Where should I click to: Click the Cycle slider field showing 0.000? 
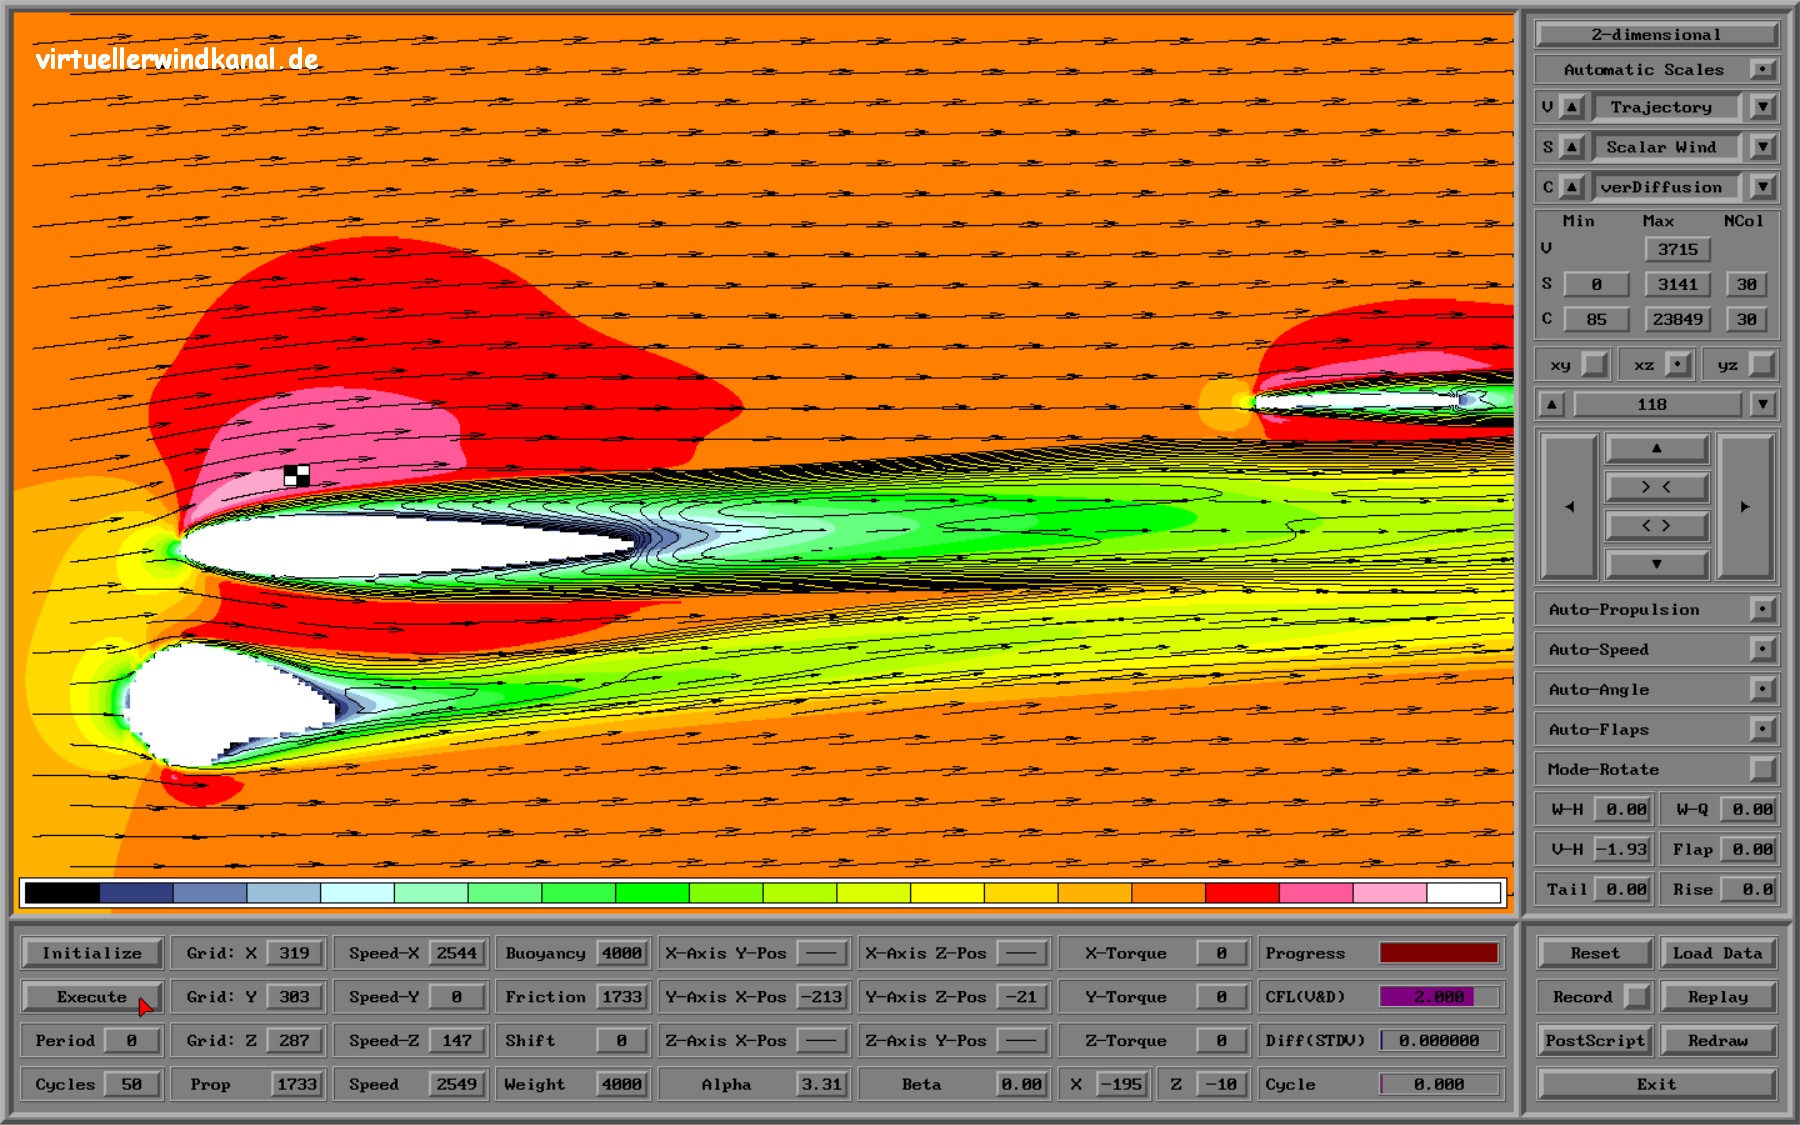pos(1440,1084)
